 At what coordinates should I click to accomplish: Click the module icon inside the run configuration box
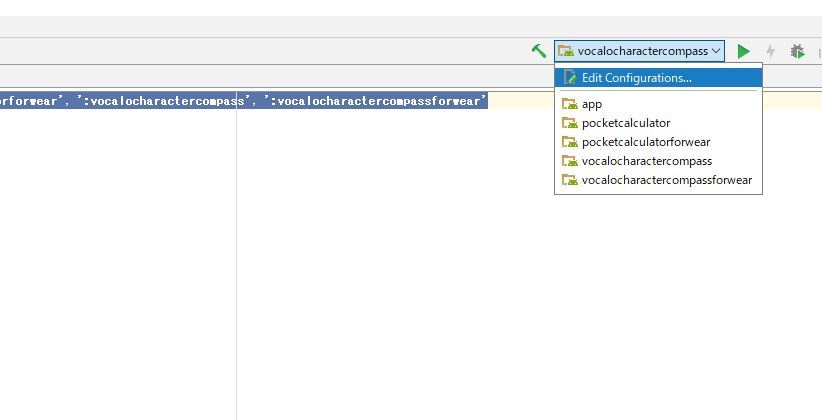tap(566, 51)
